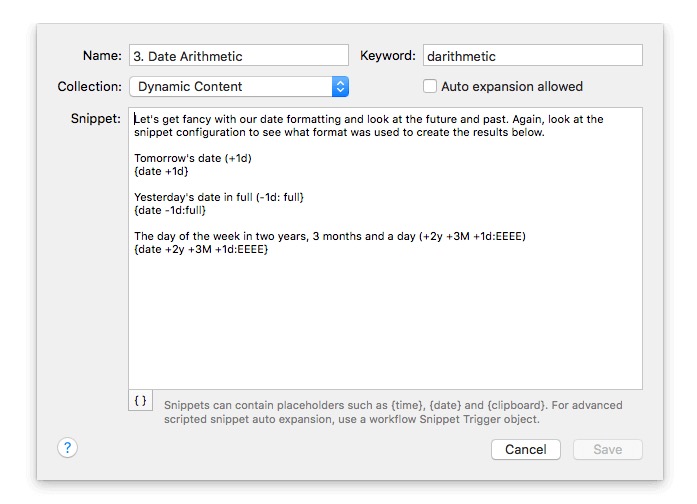Click the placeholder hint text below the snippet
The width and height of the screenshot is (697, 504).
click(x=393, y=412)
